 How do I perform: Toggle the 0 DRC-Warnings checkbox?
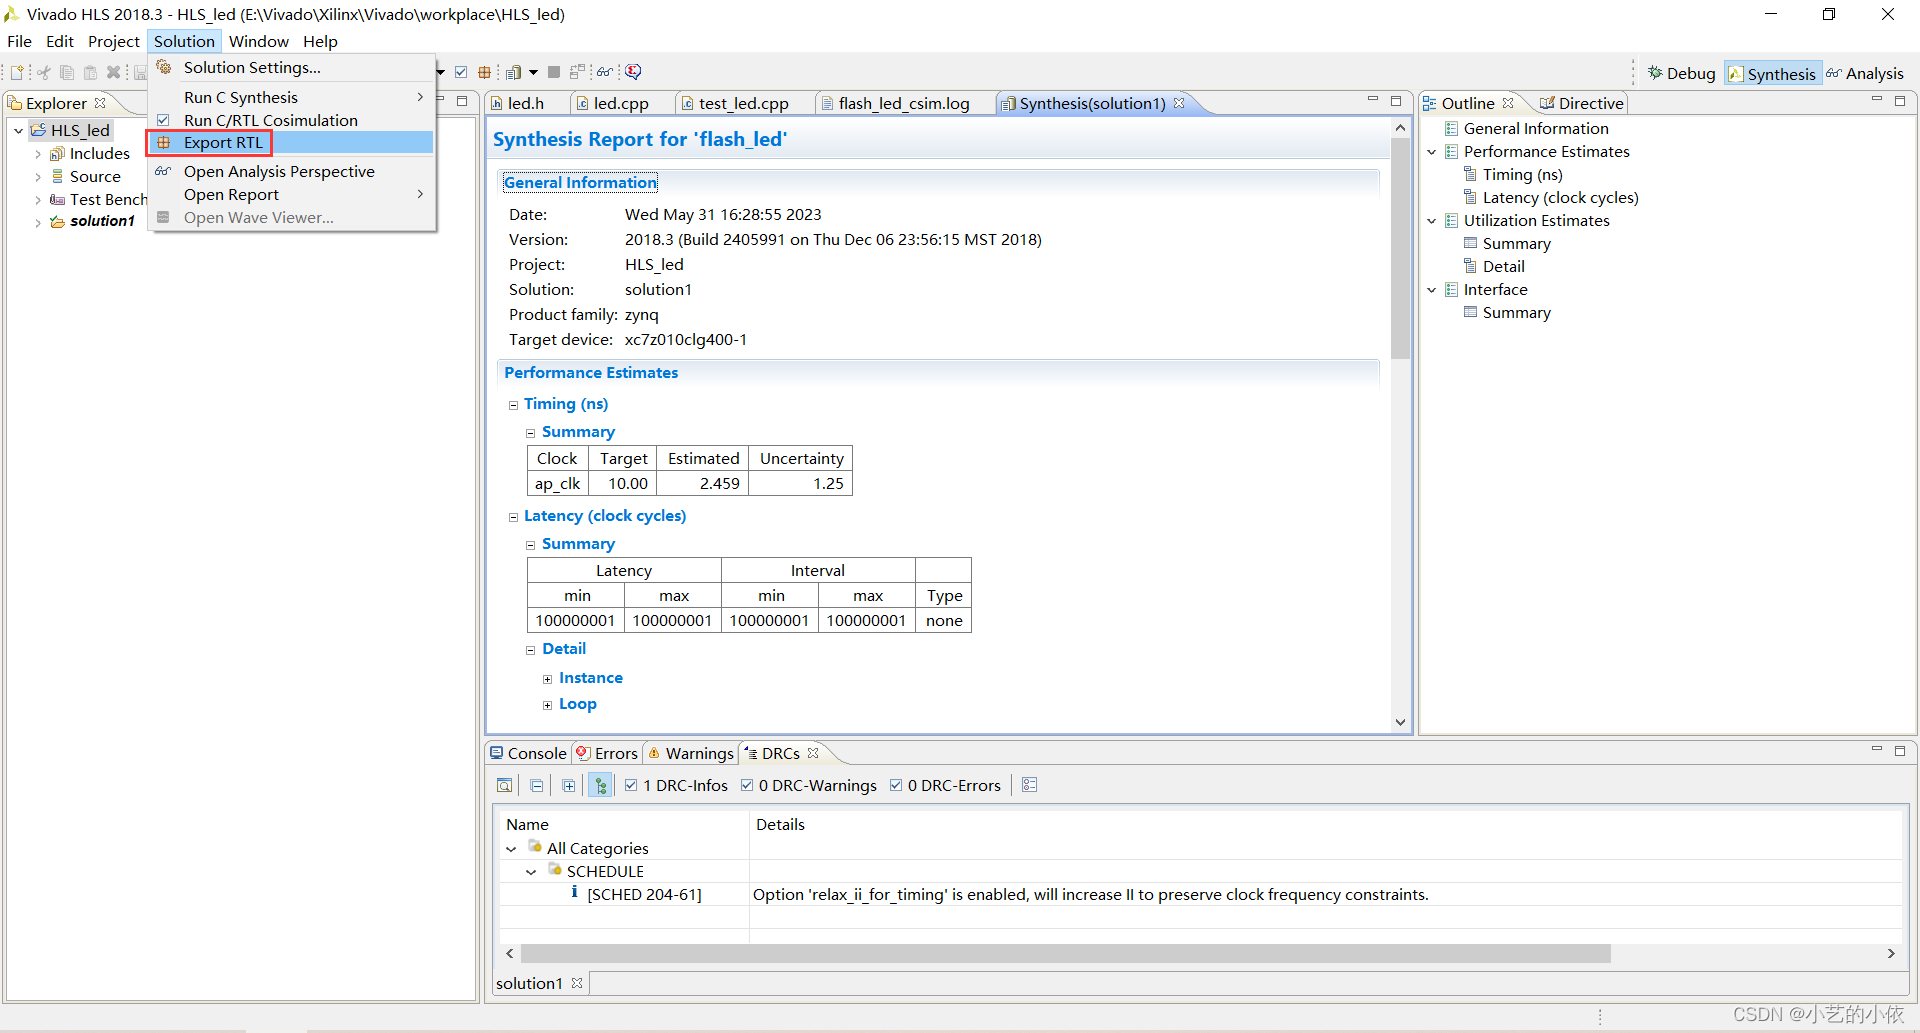point(747,785)
